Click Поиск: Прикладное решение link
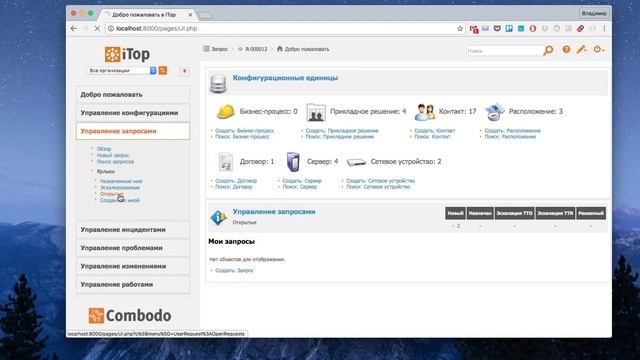Viewport: 640px width, 360px height. (340, 137)
